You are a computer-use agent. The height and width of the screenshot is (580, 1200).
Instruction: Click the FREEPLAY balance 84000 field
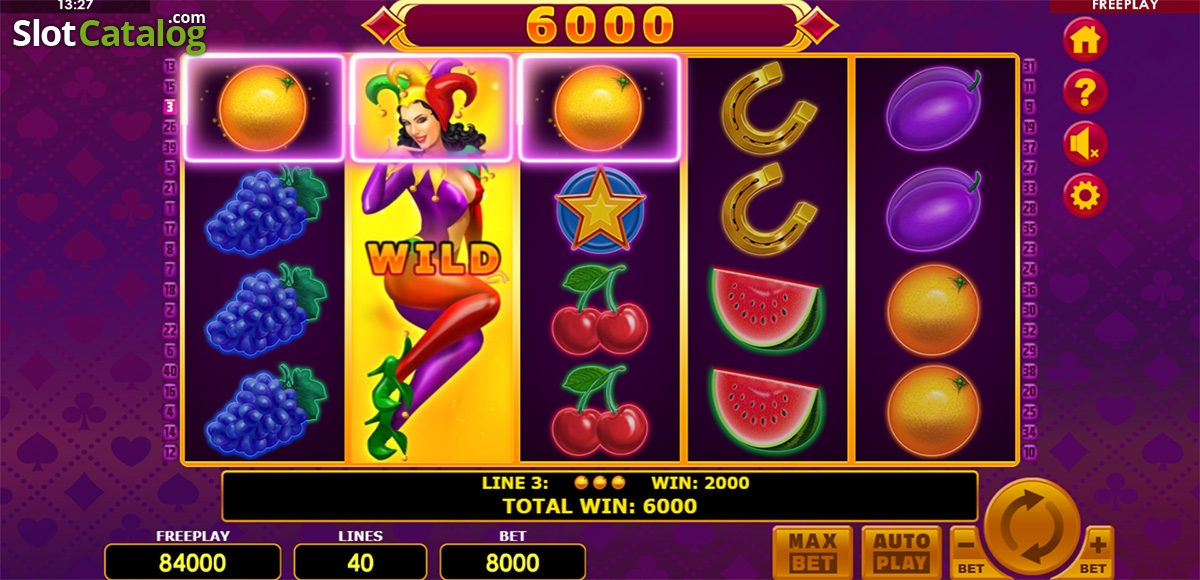(x=192, y=562)
